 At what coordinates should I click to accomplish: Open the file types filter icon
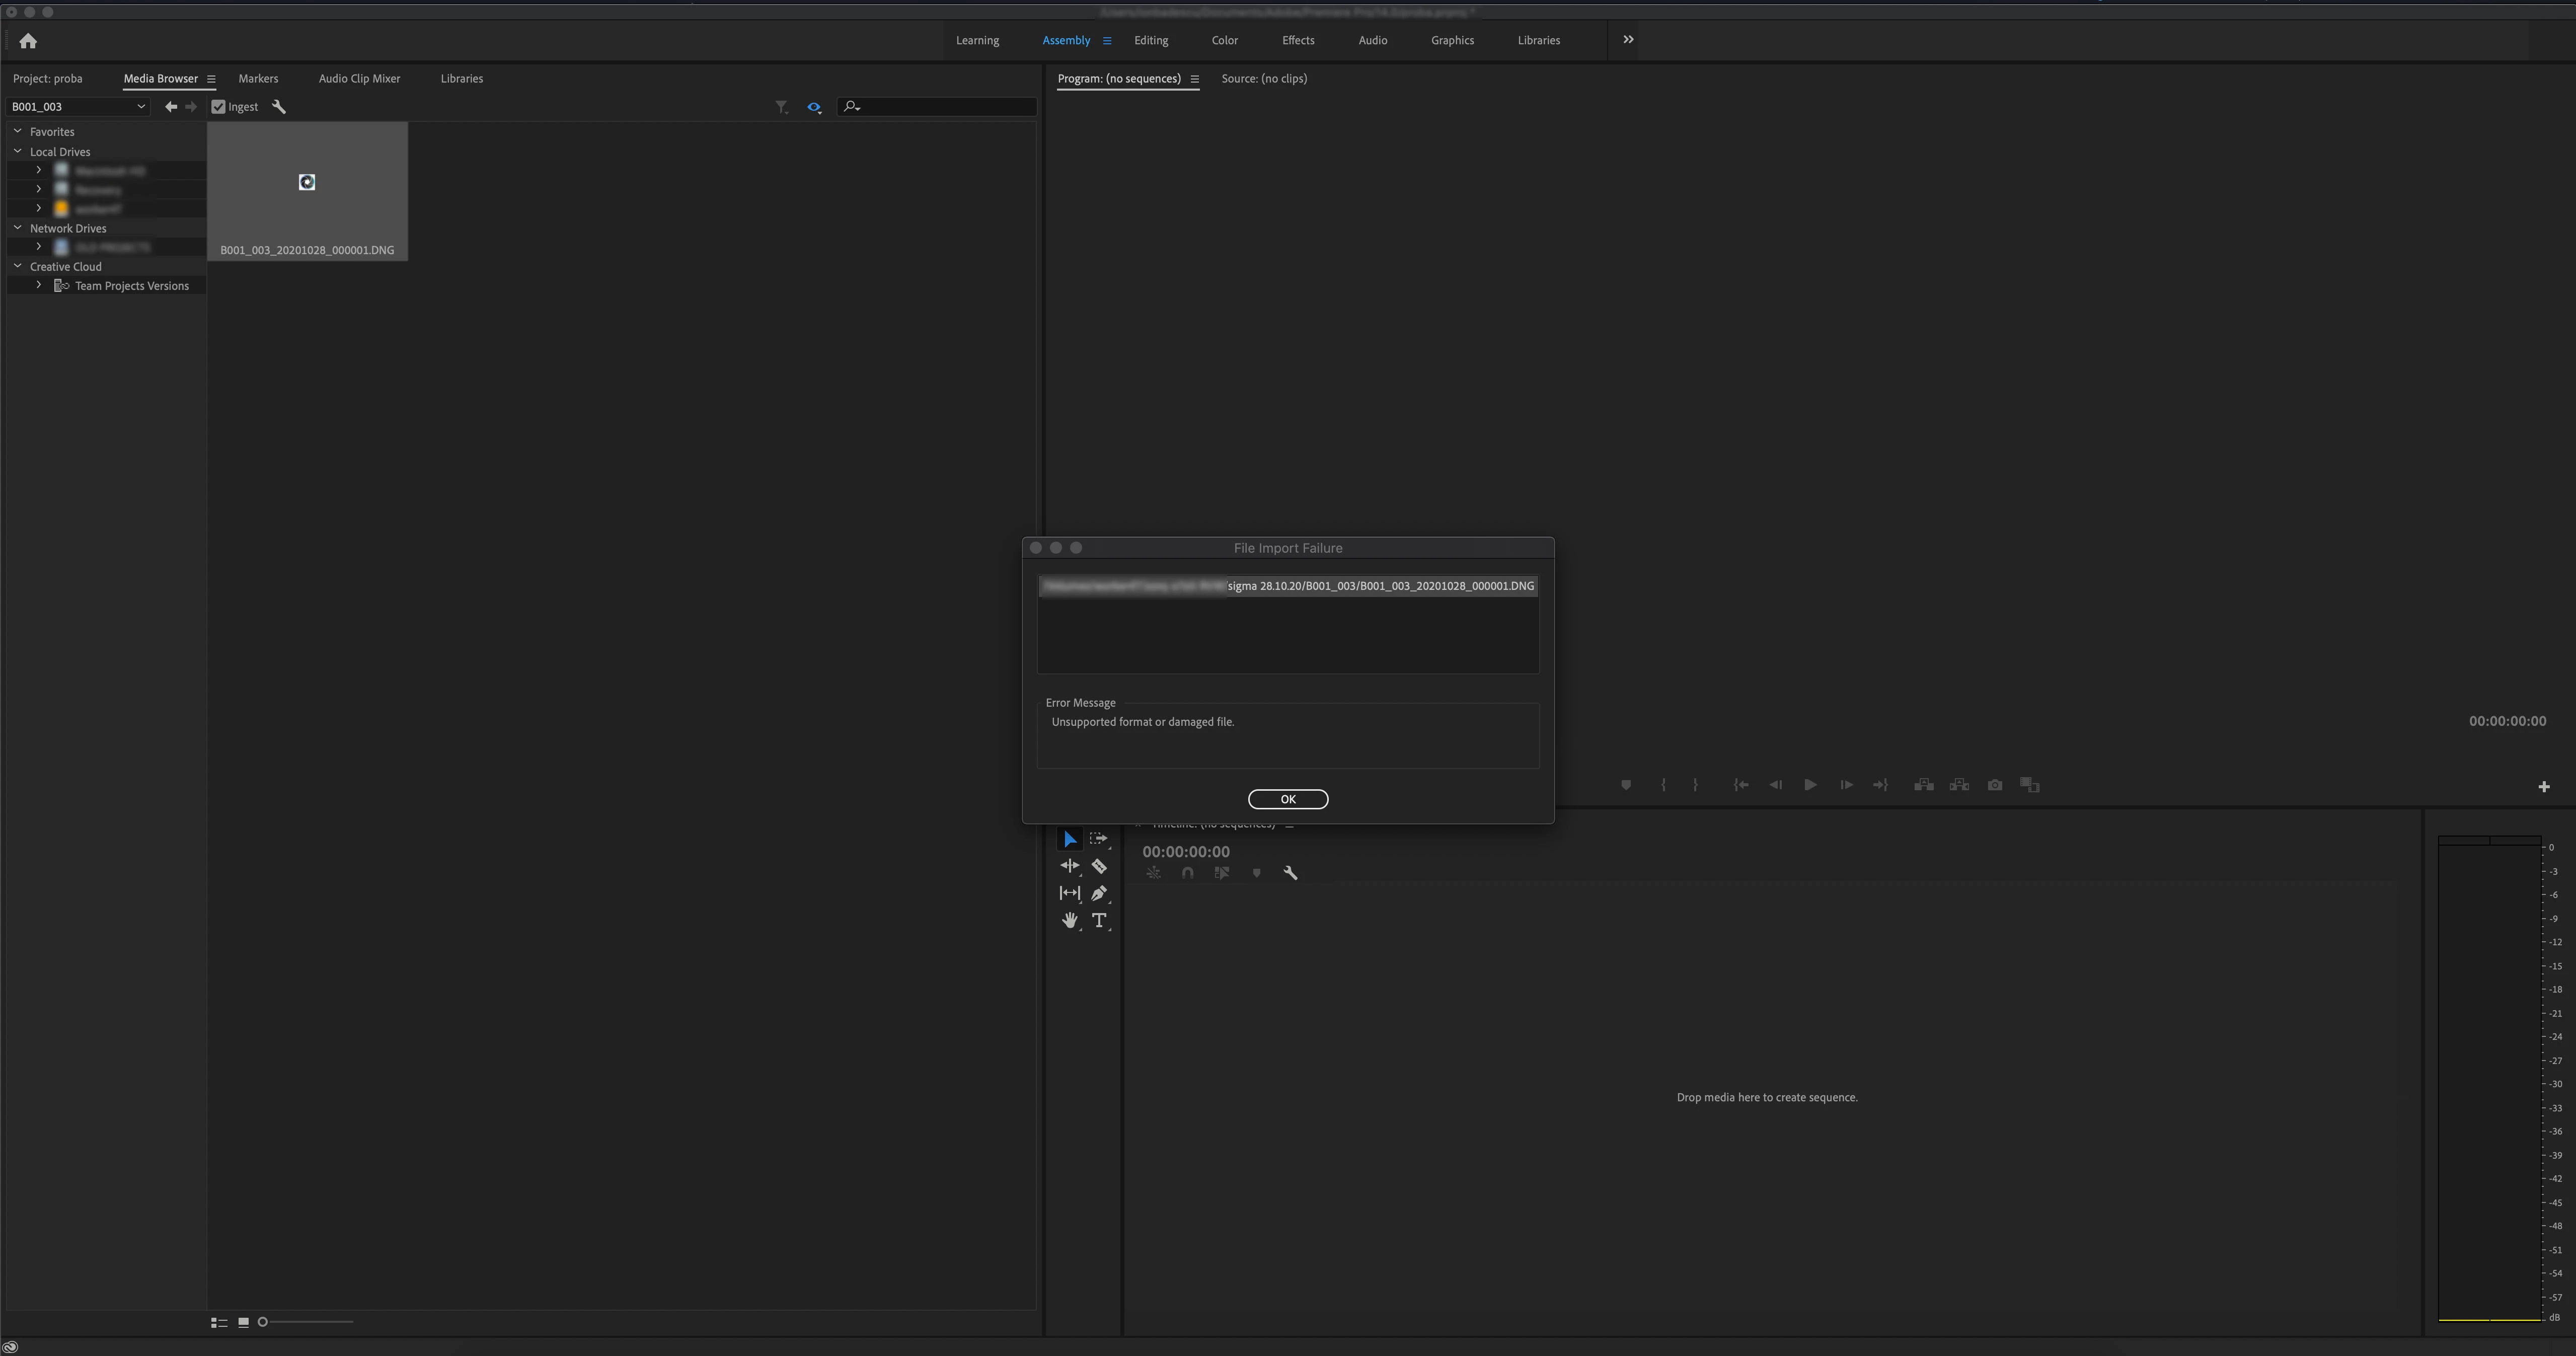click(x=781, y=107)
